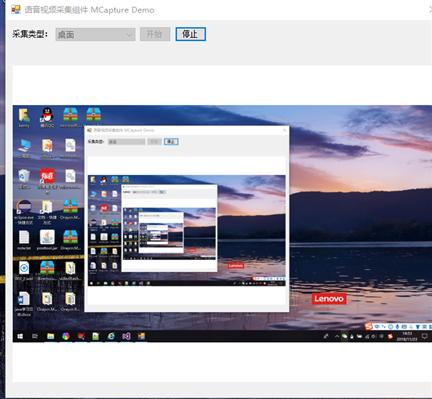Click the greyed-out 开始 button
The height and width of the screenshot is (399, 432).
(x=155, y=34)
